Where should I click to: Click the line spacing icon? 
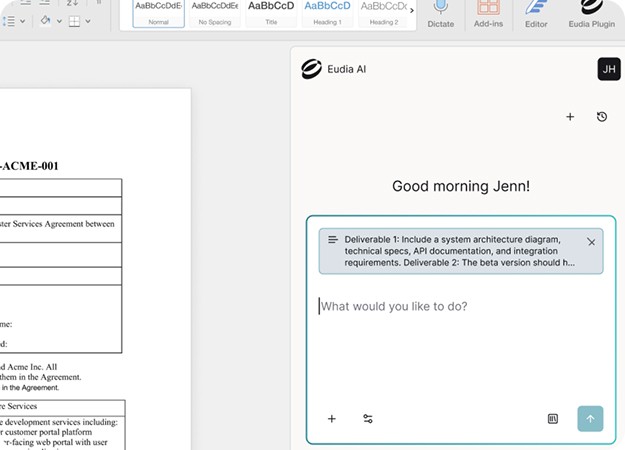click(9, 21)
